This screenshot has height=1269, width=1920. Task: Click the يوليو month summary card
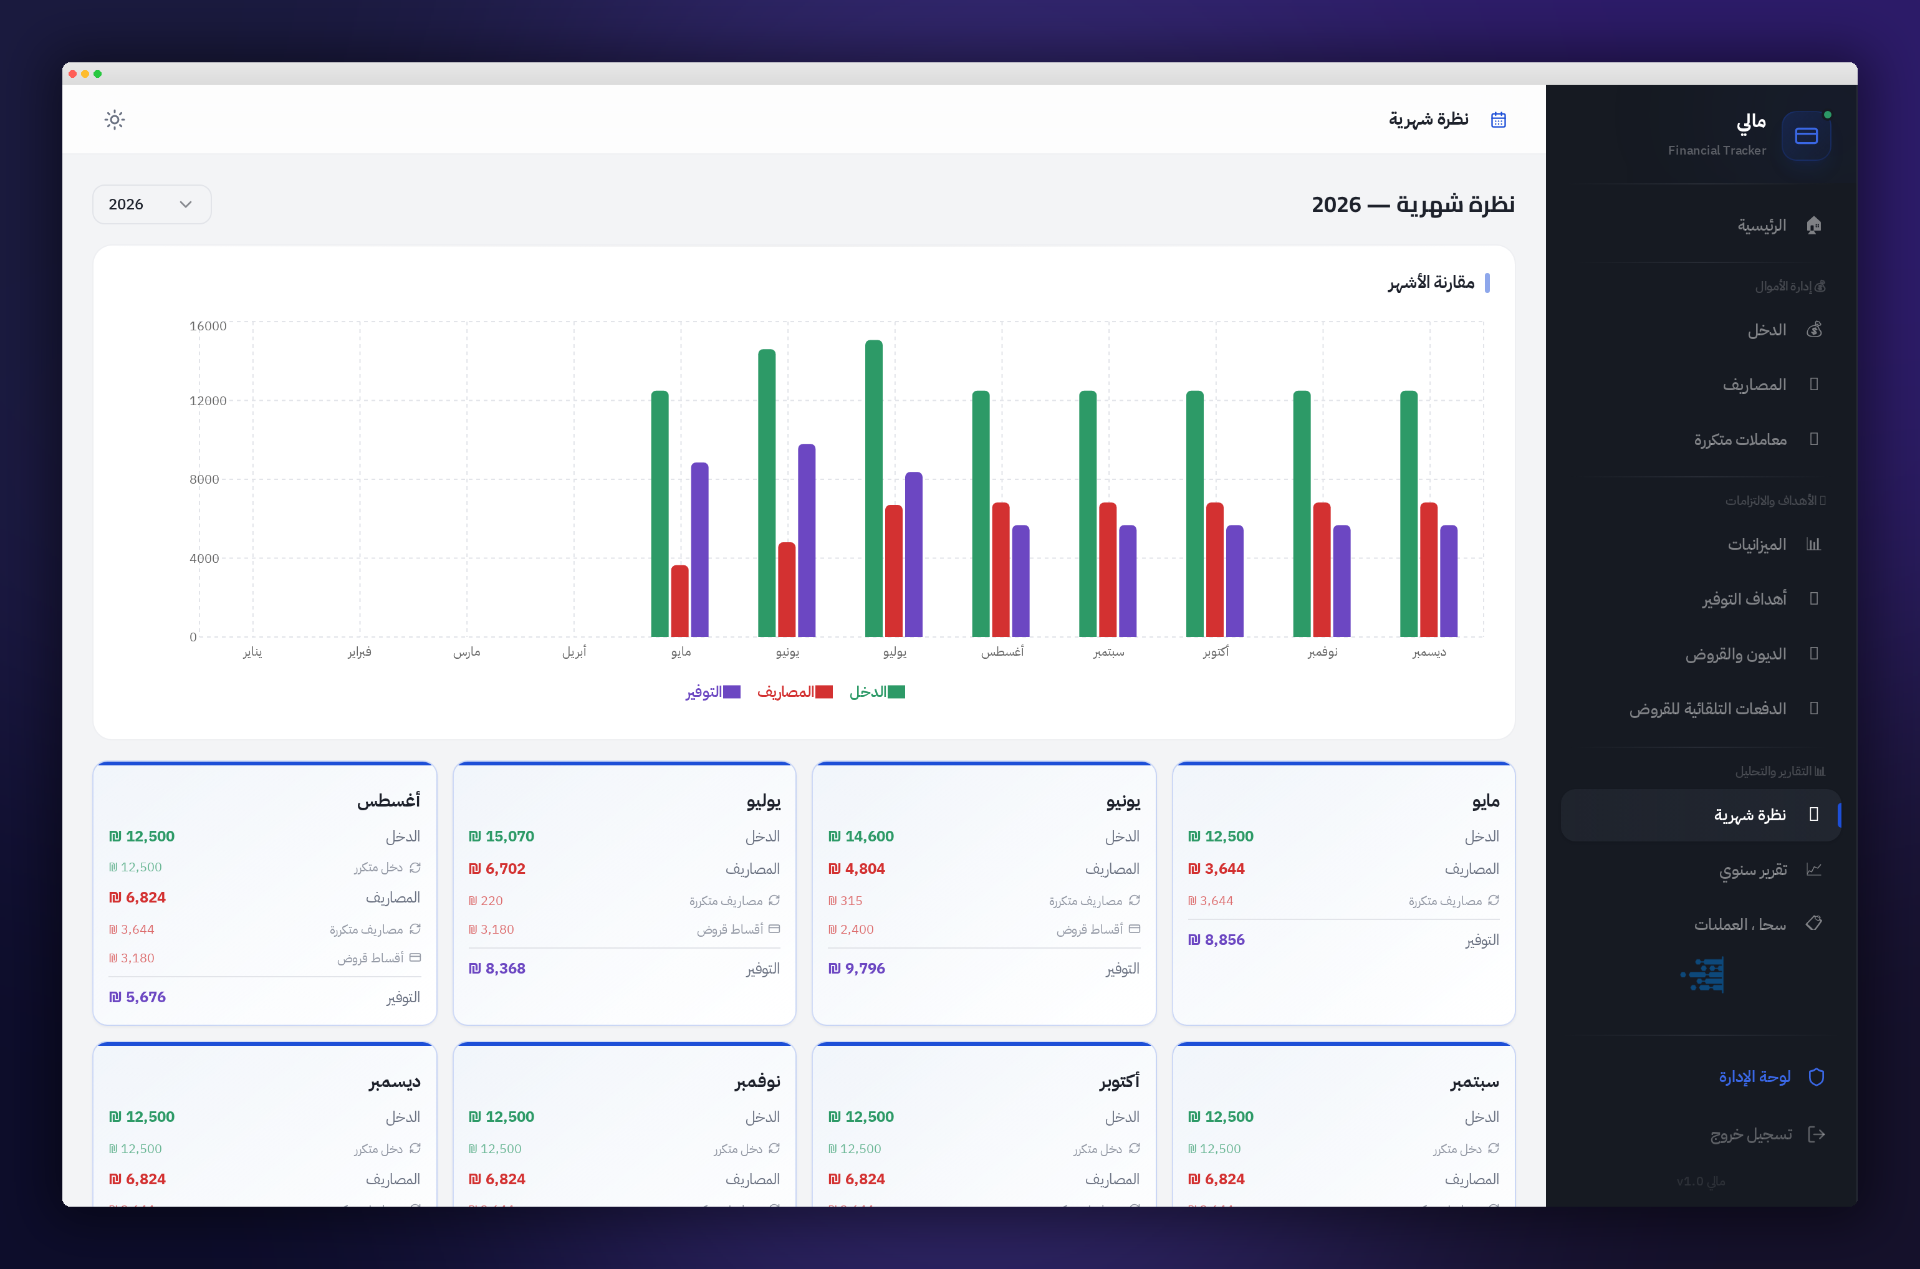click(624, 893)
